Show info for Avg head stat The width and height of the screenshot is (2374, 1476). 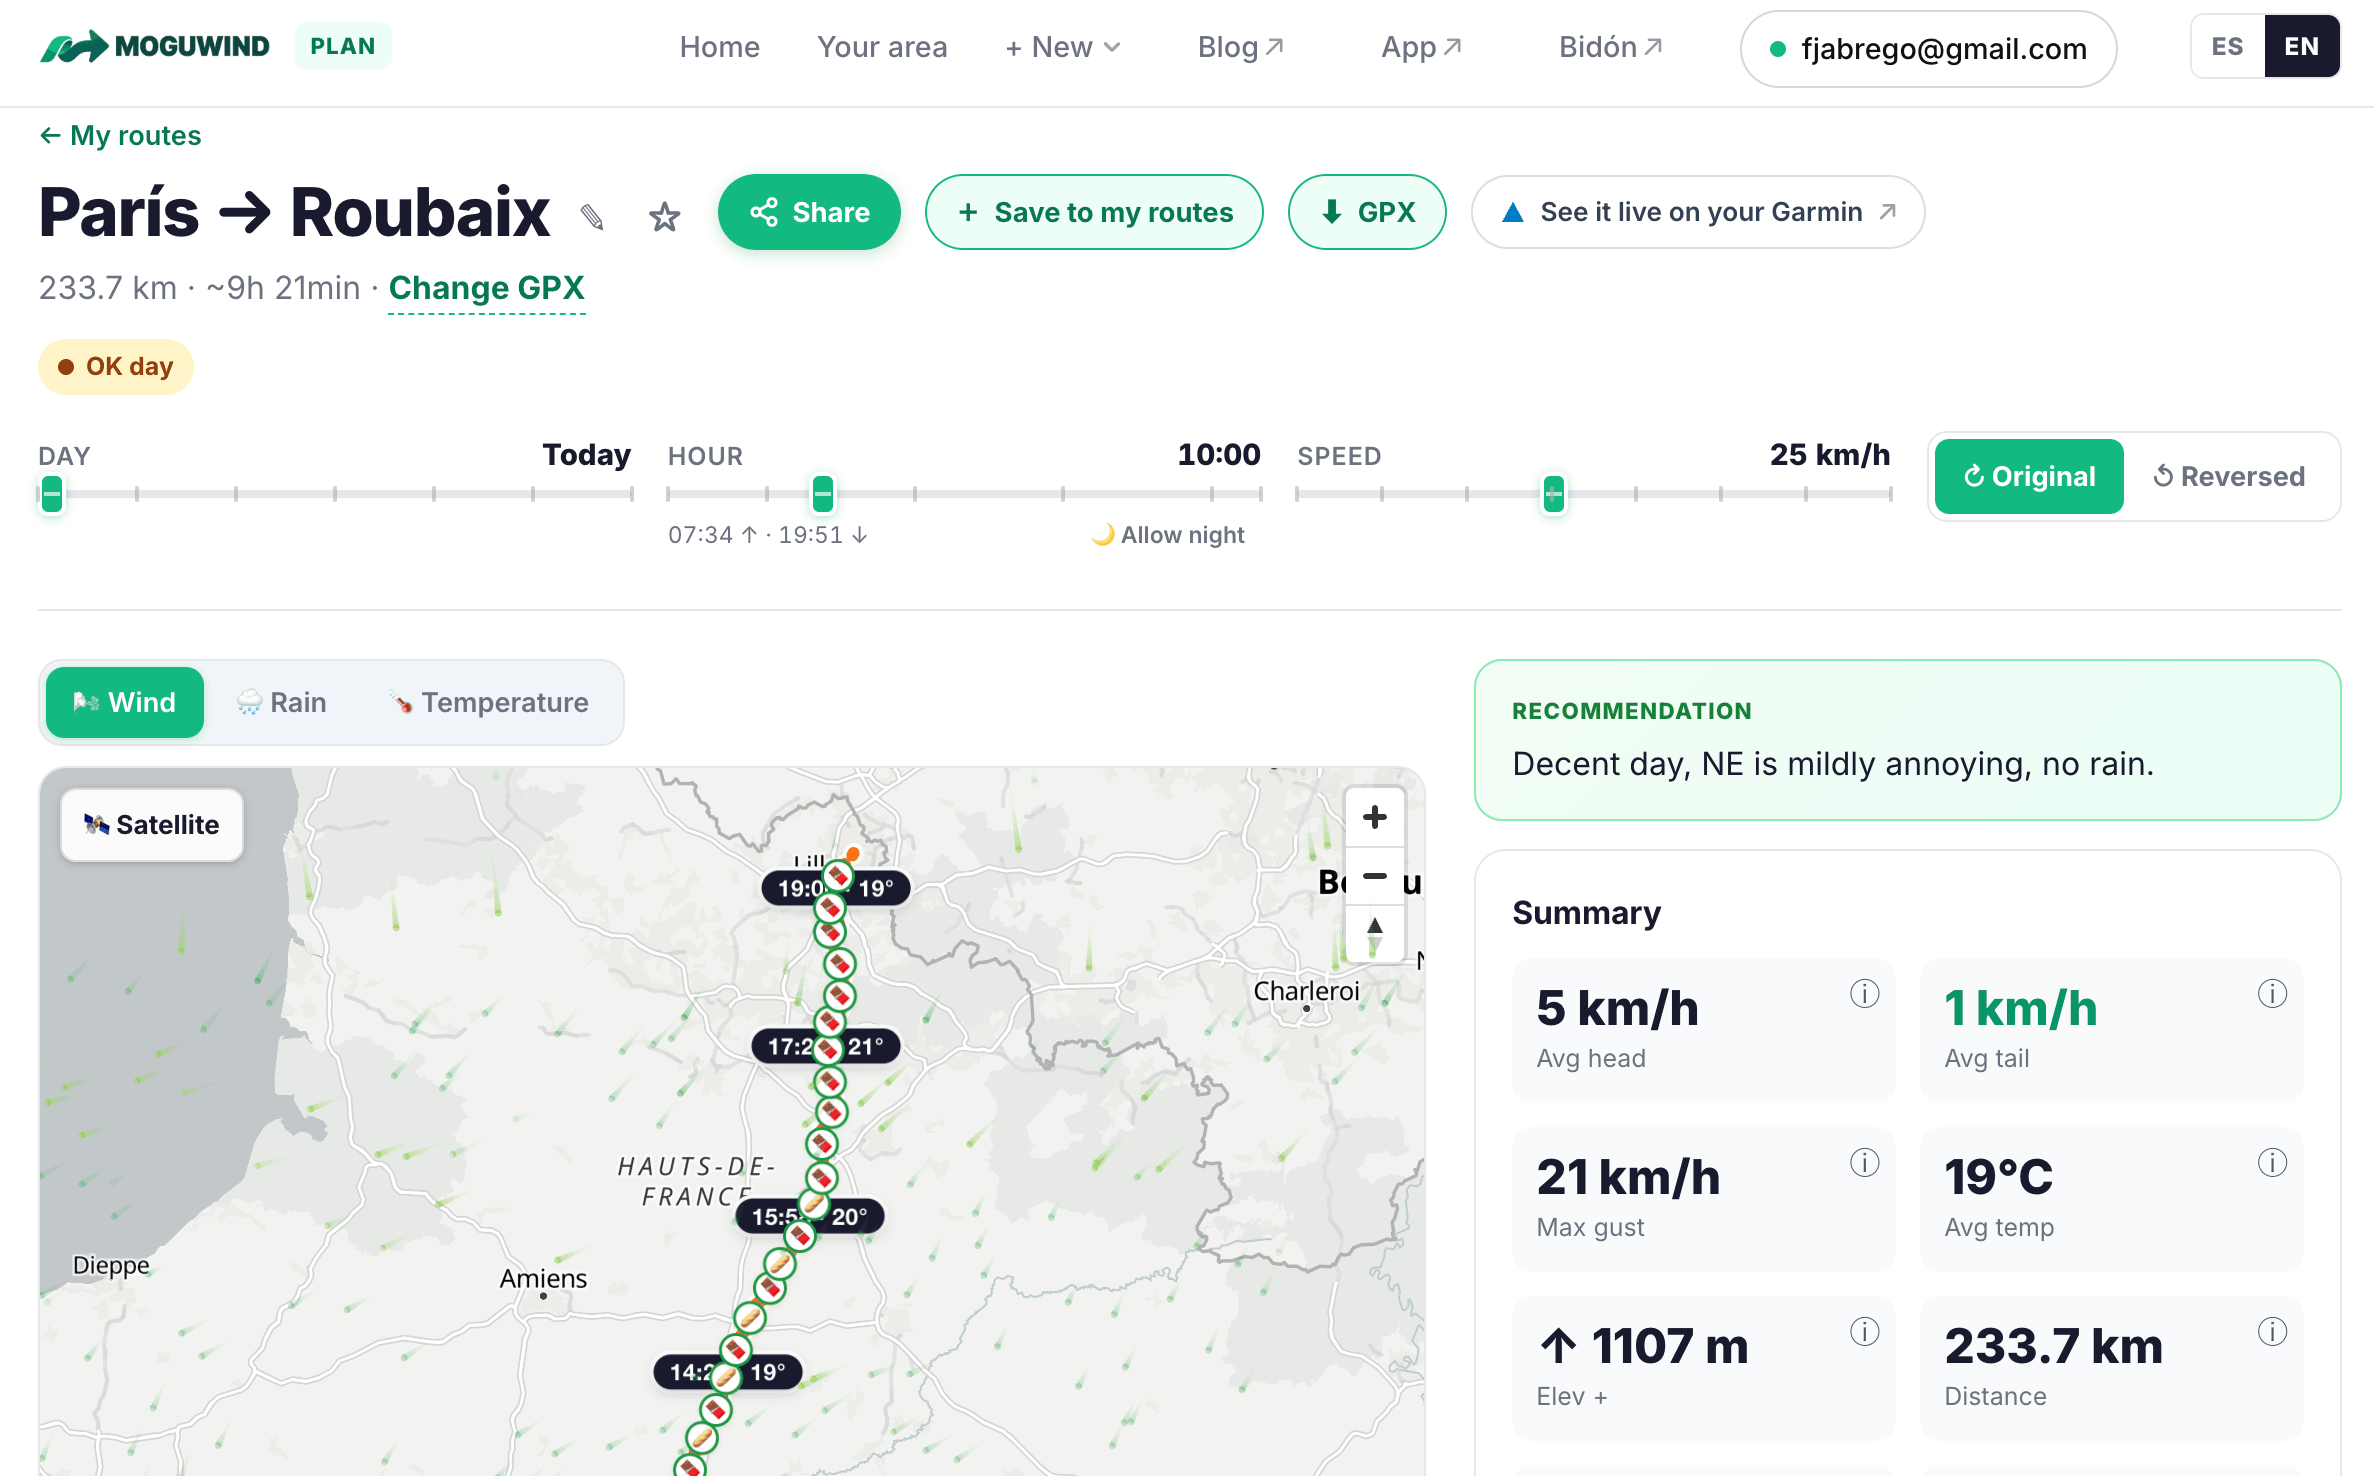point(1864,994)
